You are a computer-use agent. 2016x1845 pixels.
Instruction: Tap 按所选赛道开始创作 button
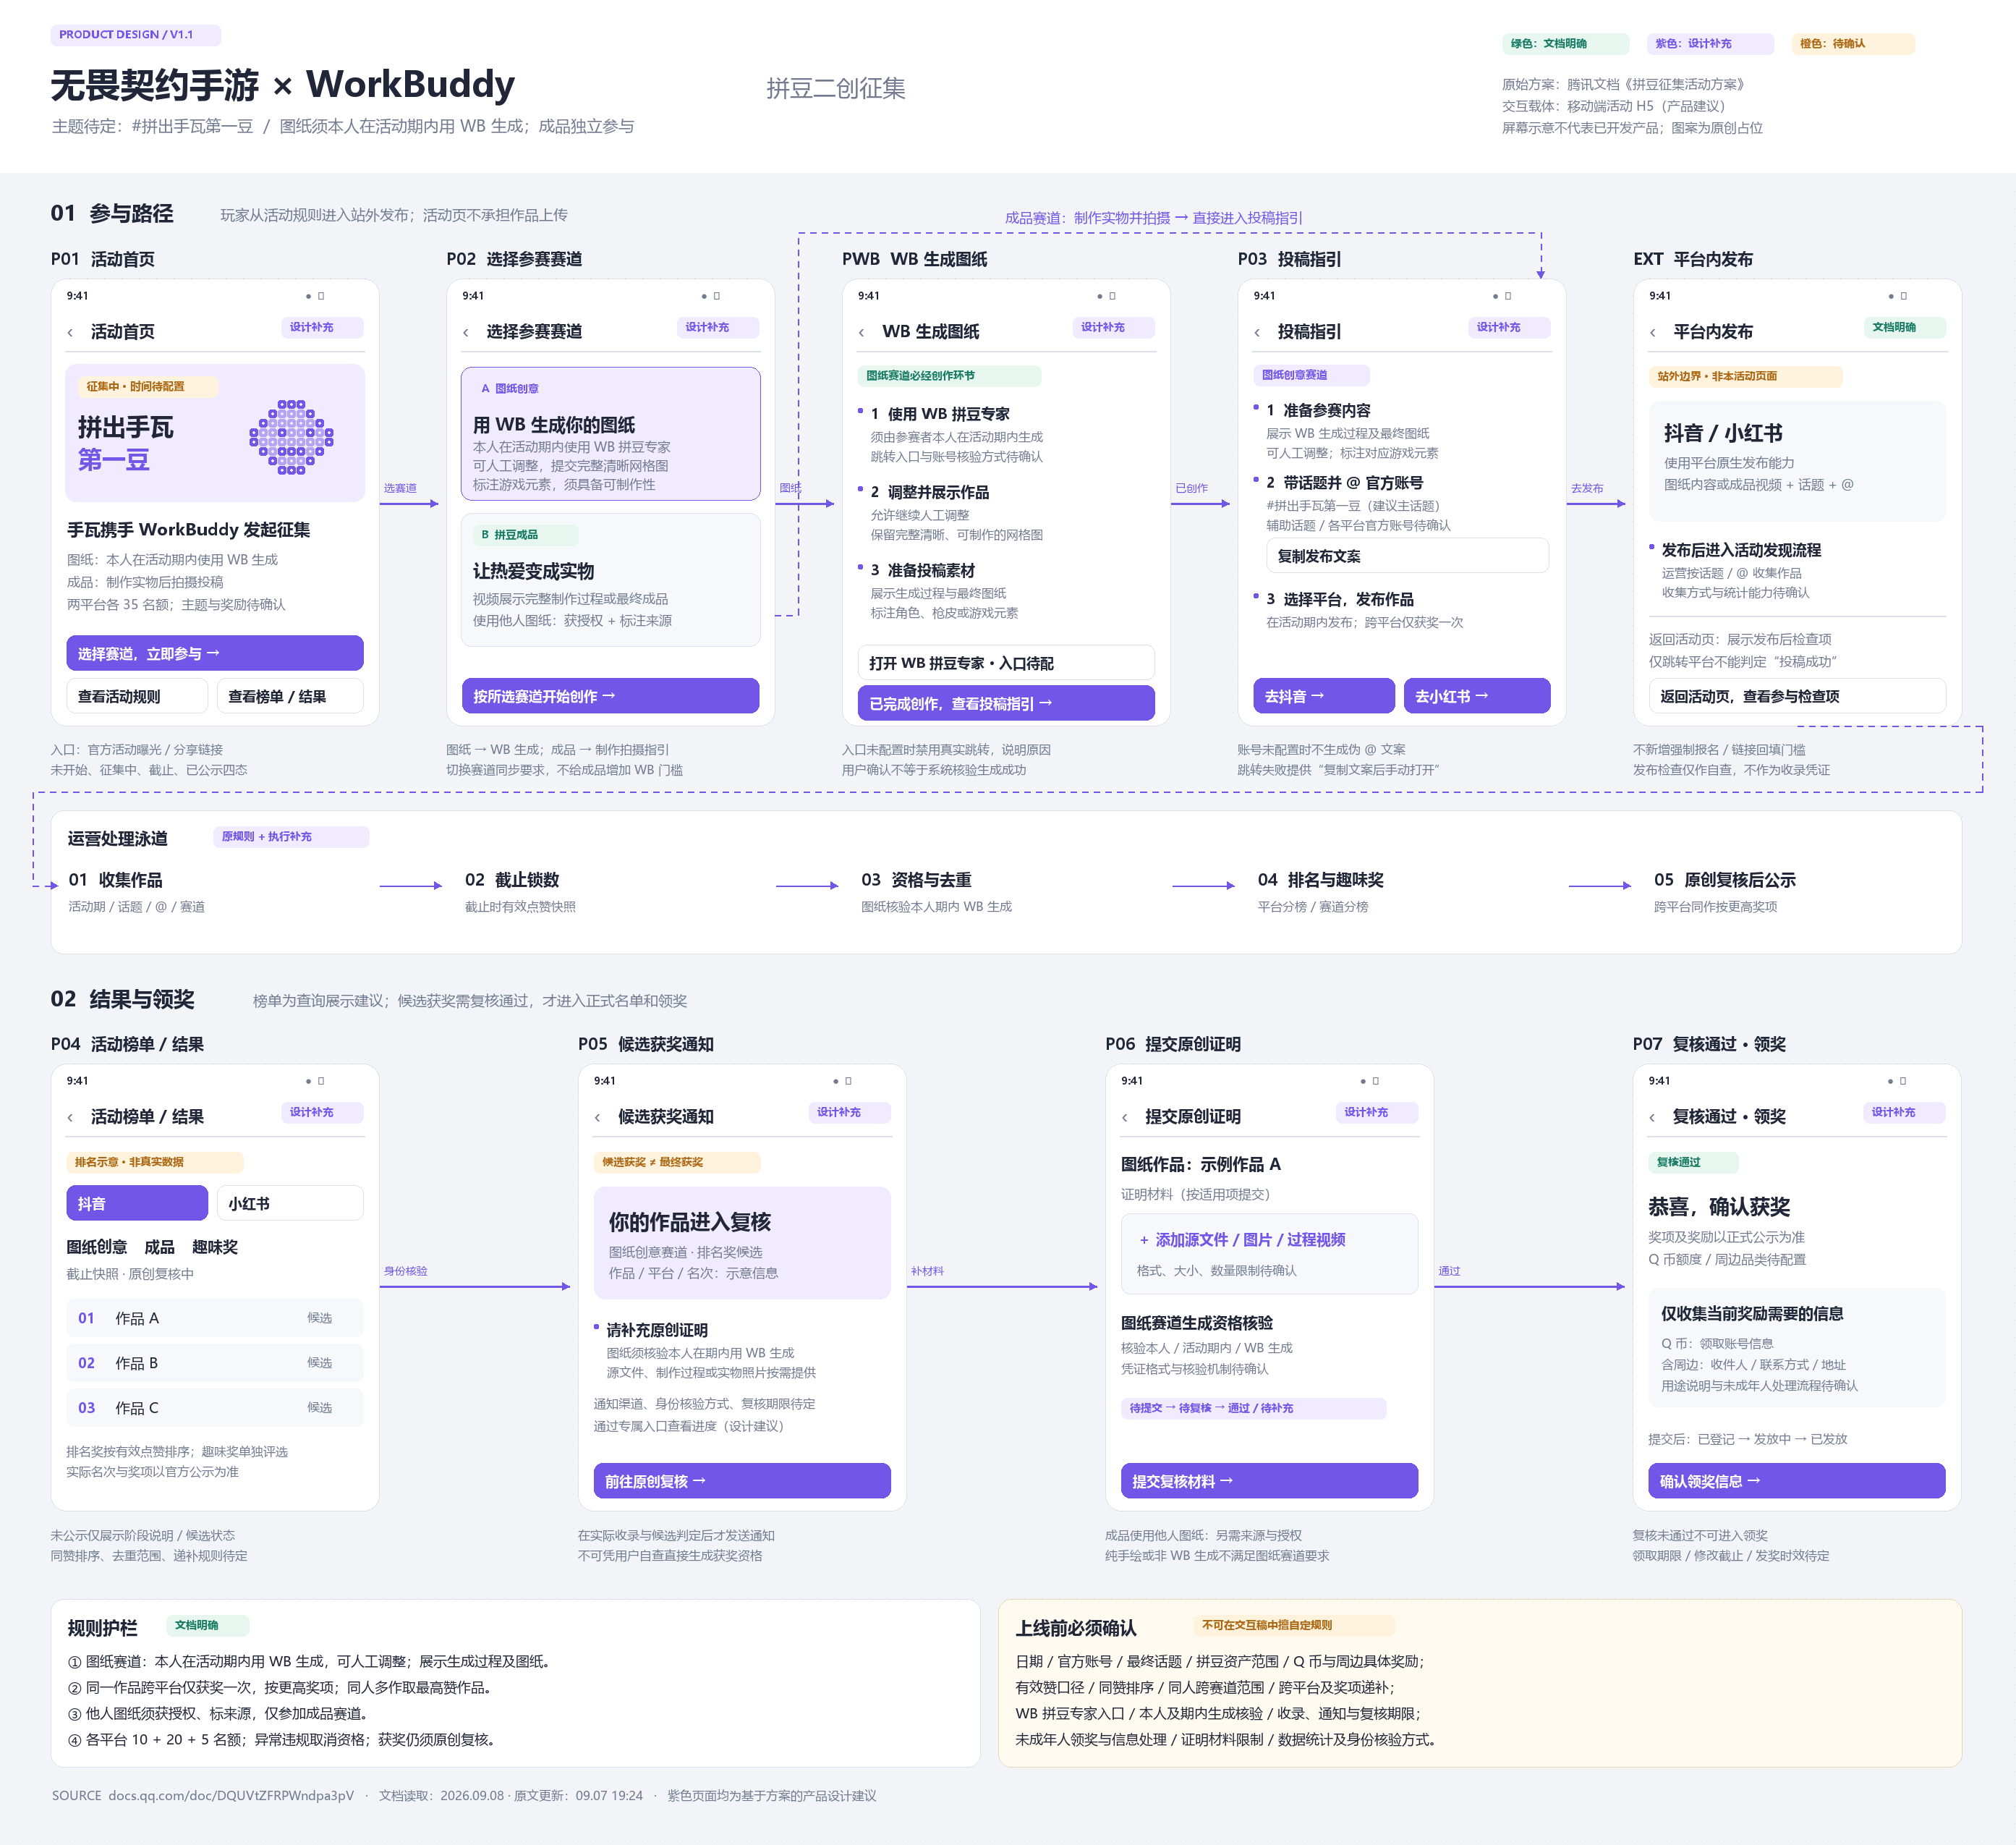click(610, 696)
